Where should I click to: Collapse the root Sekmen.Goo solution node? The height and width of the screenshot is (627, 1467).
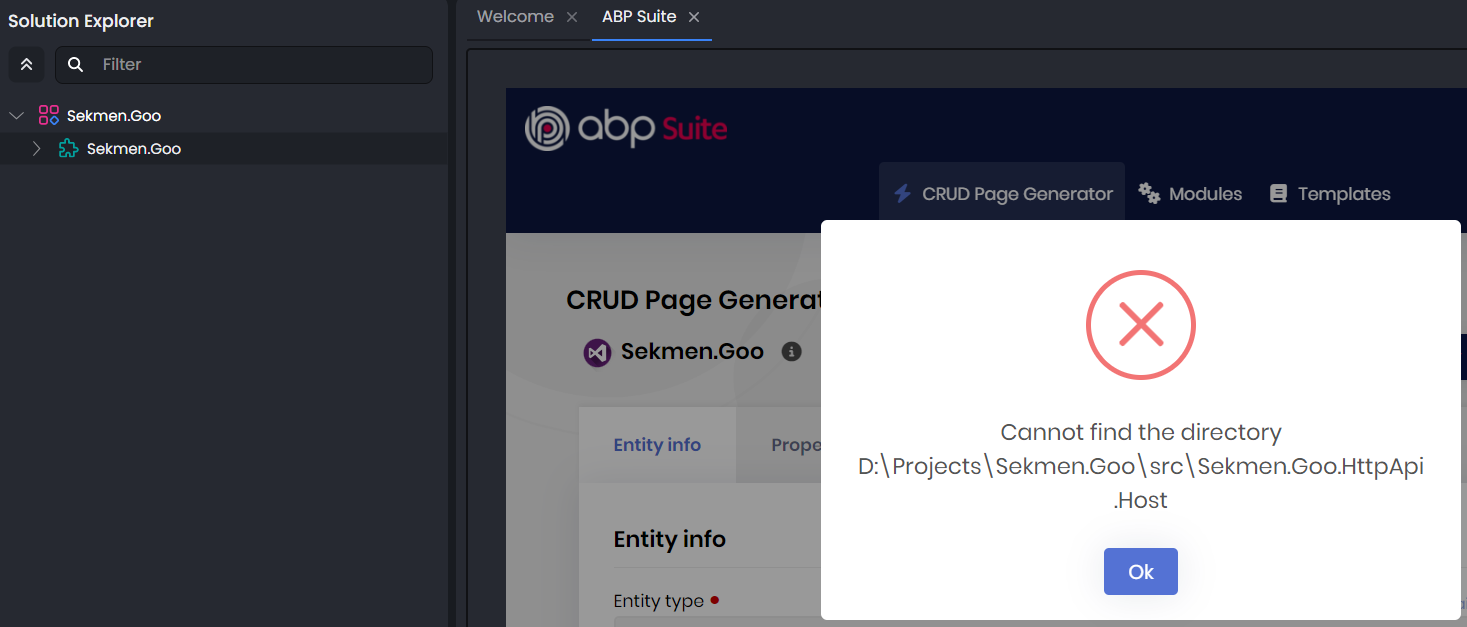(16, 116)
